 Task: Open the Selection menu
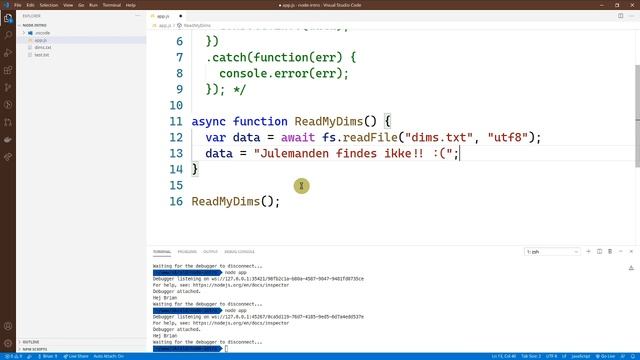coord(49,5)
